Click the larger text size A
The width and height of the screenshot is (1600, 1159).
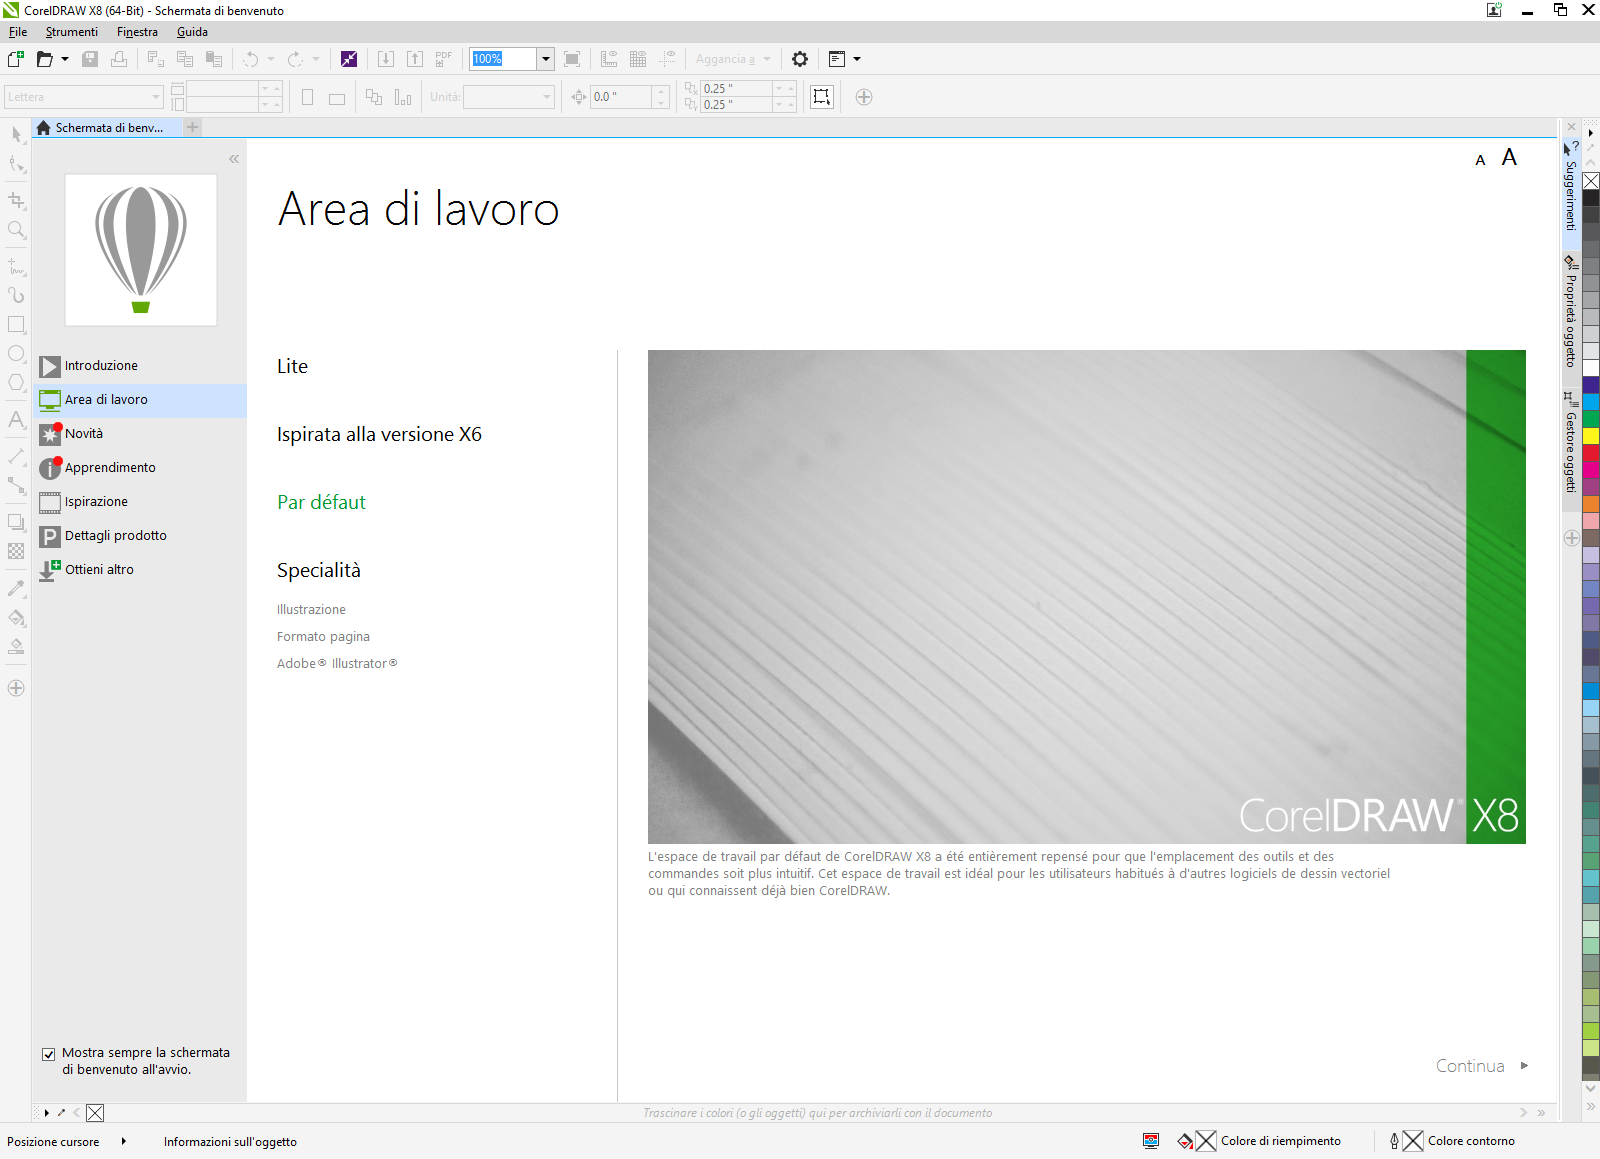[x=1509, y=157]
